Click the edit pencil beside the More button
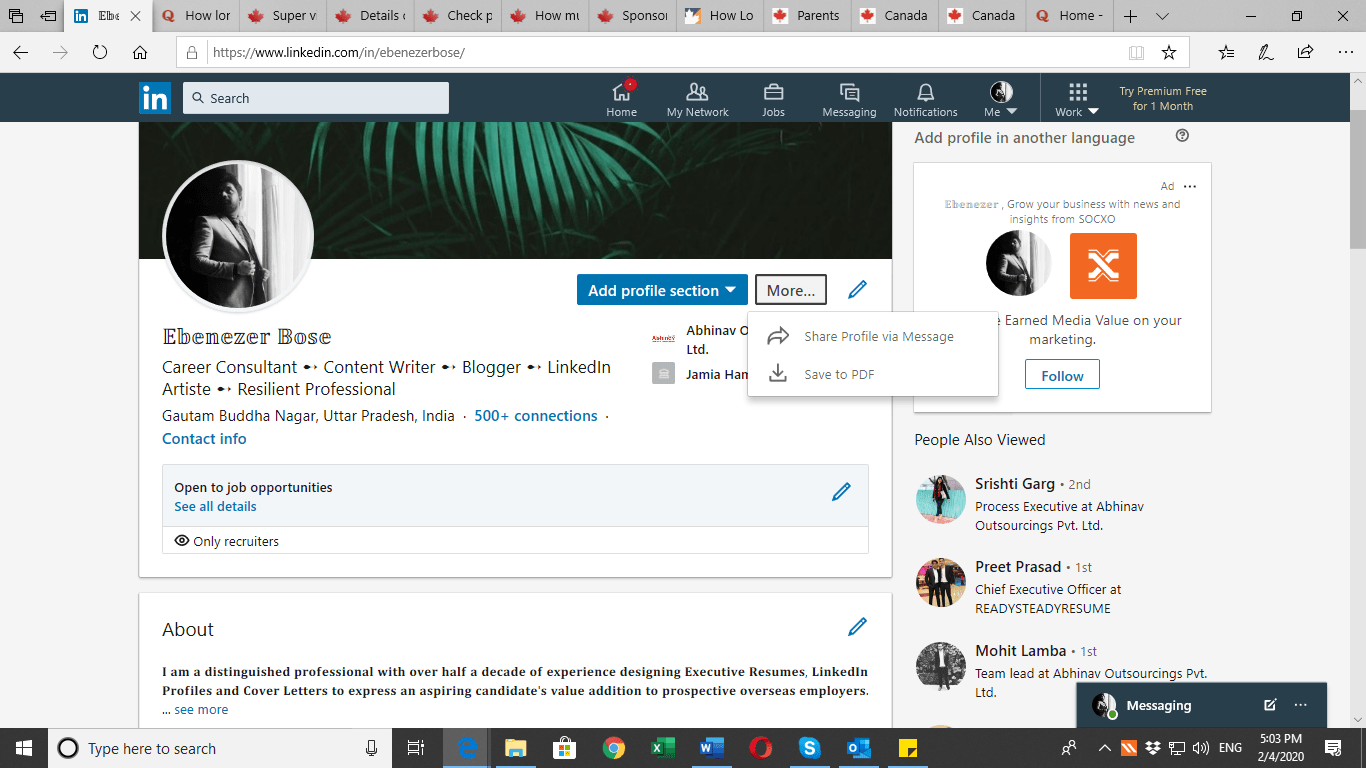Screen dimensions: 1366x768 857,290
